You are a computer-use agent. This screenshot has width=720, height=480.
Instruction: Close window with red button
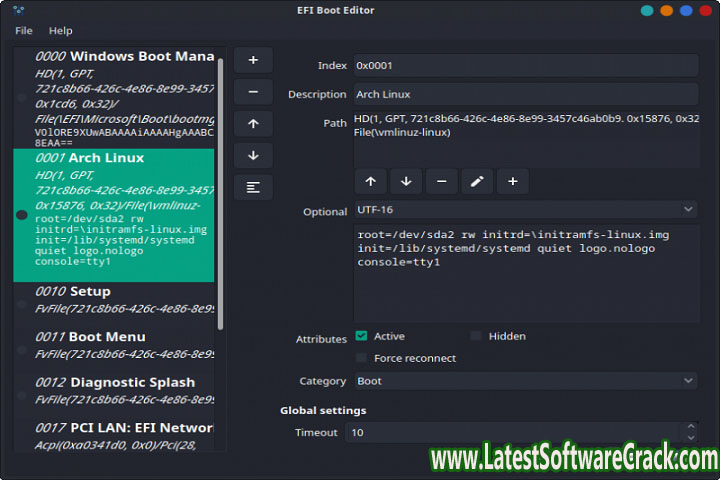706,11
